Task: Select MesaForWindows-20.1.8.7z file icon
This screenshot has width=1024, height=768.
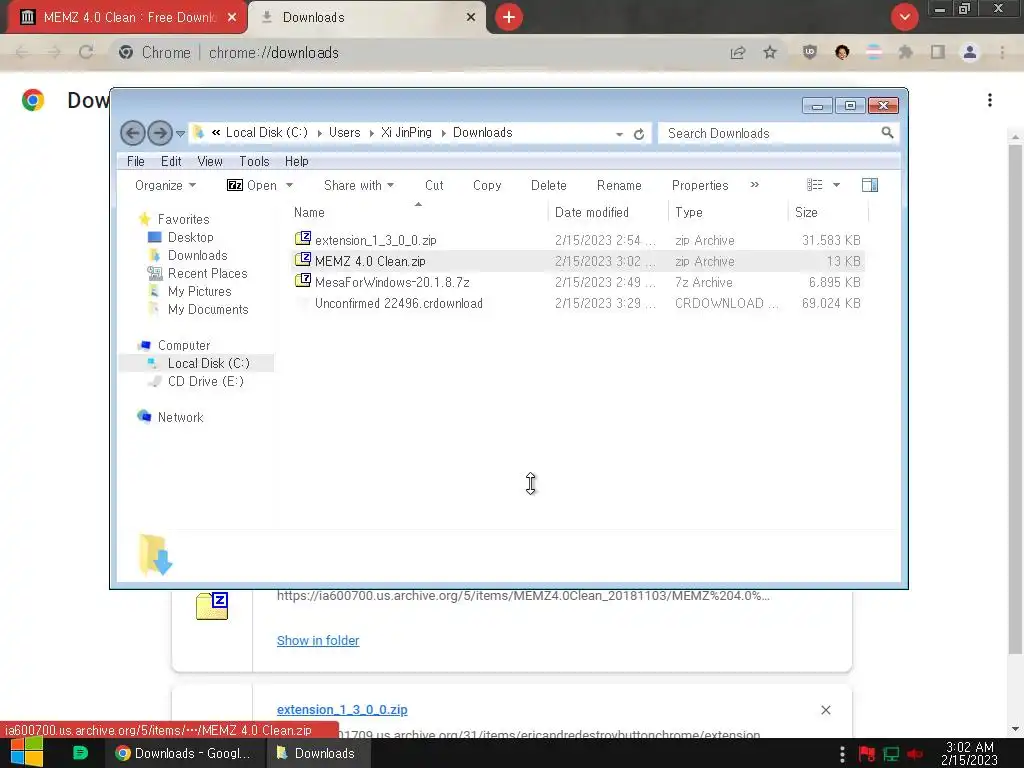Action: click(302, 281)
